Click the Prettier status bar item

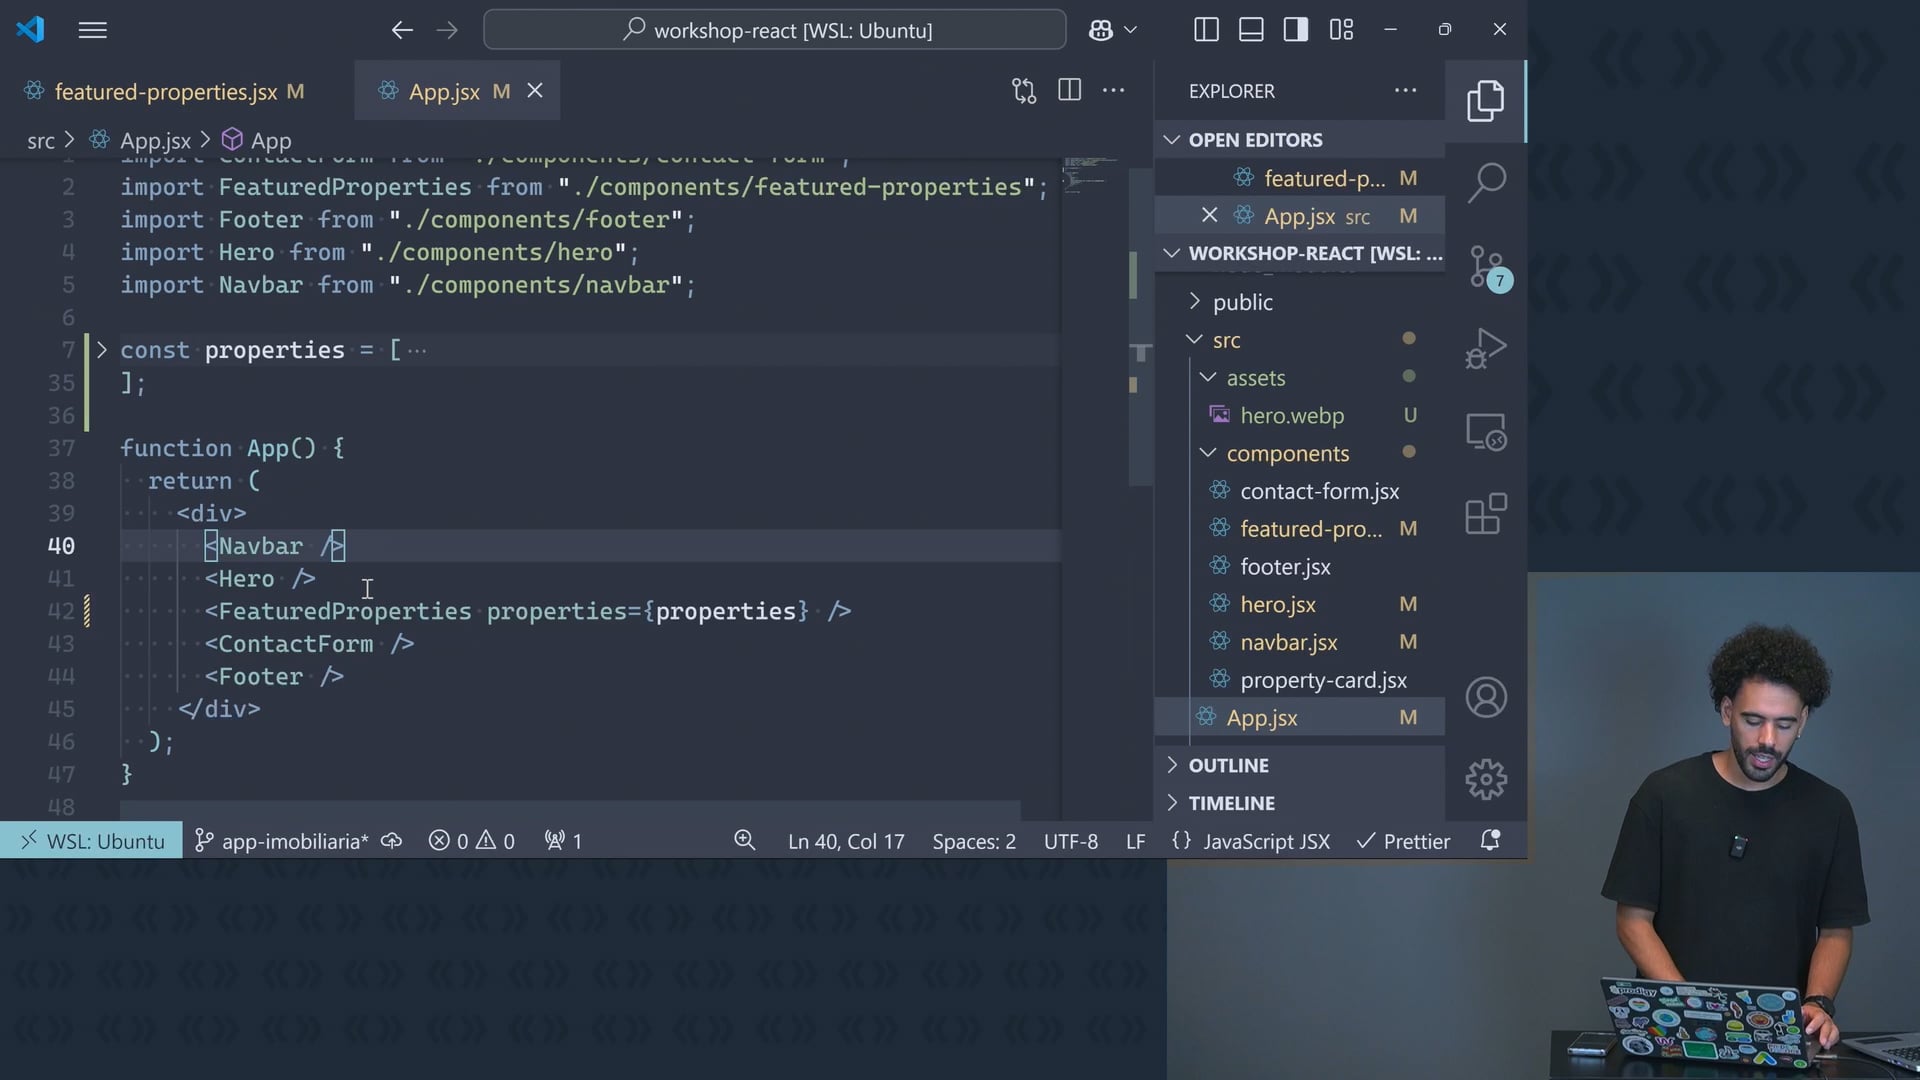[1404, 842]
